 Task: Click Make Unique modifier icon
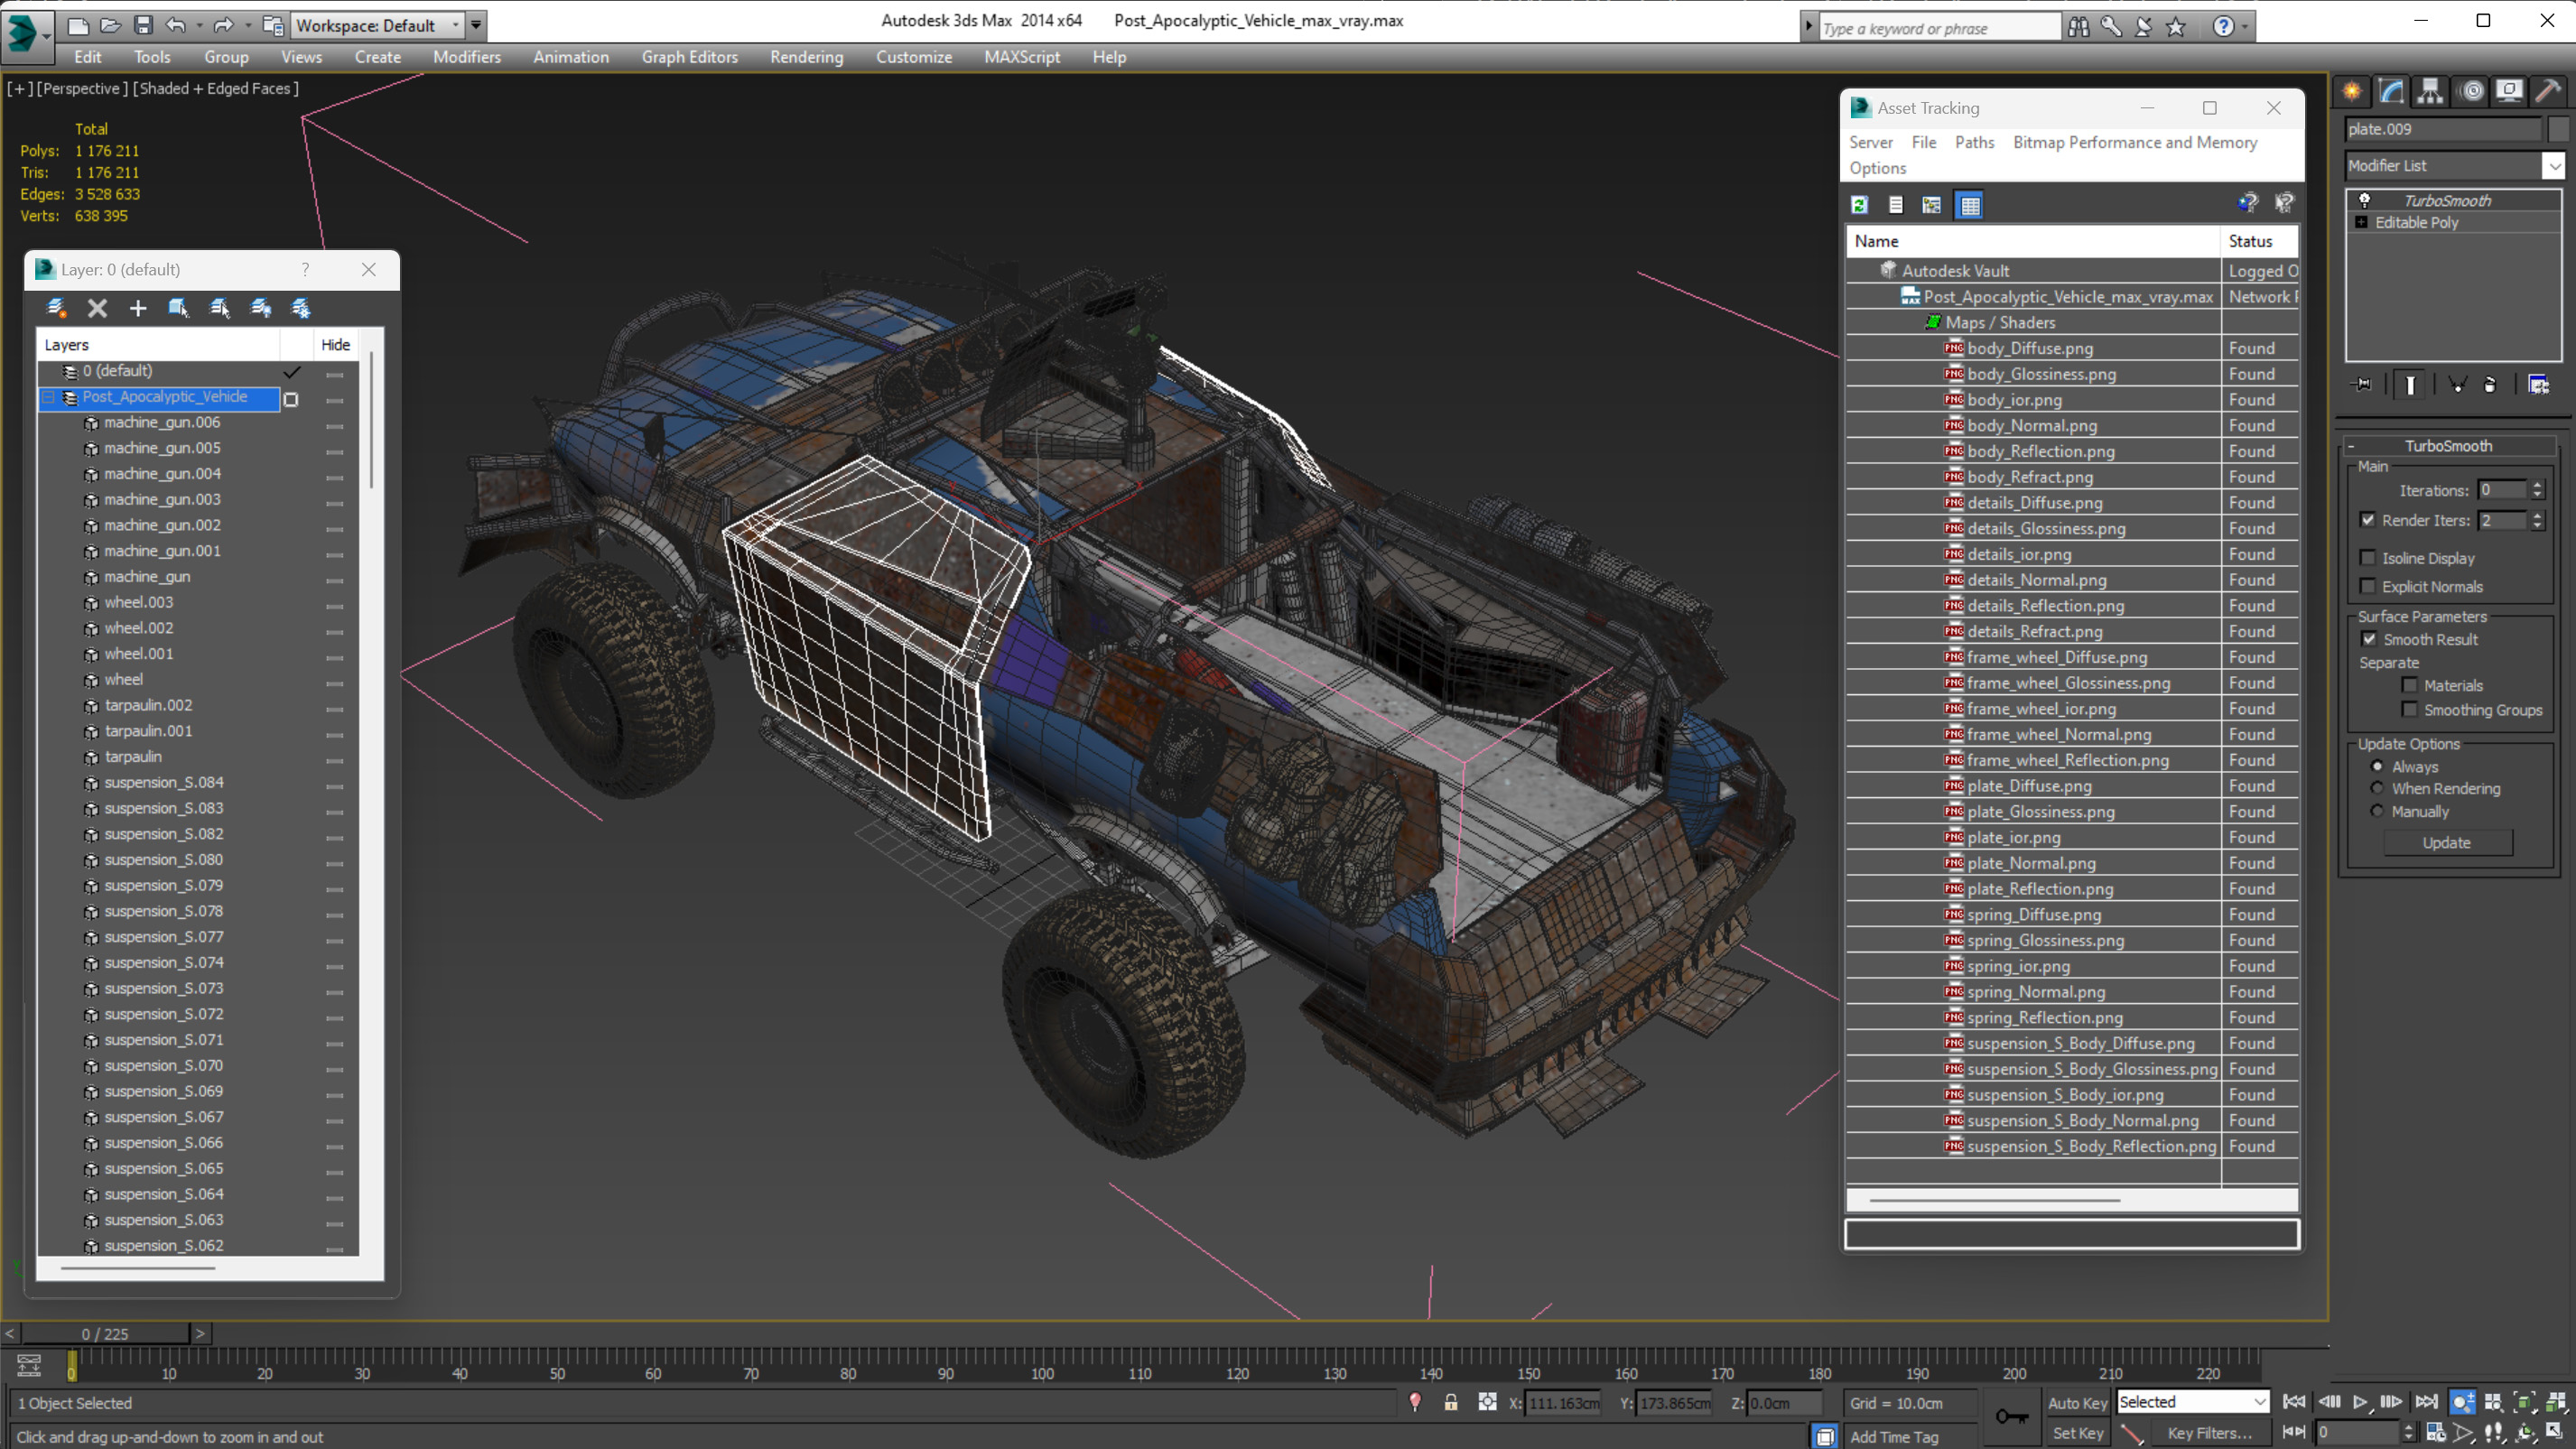click(2457, 385)
